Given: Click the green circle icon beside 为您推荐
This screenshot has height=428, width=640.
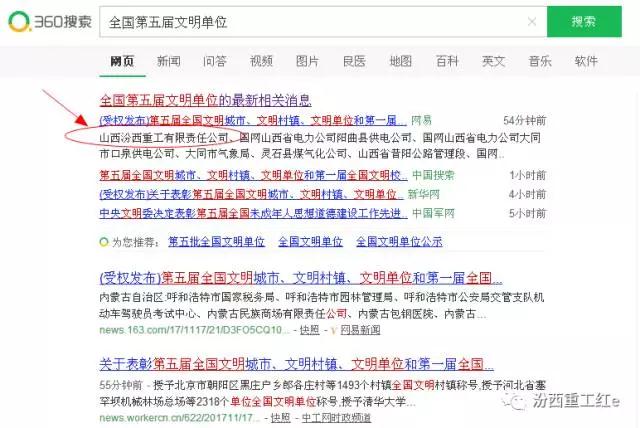Looking at the screenshot, I should click(104, 242).
